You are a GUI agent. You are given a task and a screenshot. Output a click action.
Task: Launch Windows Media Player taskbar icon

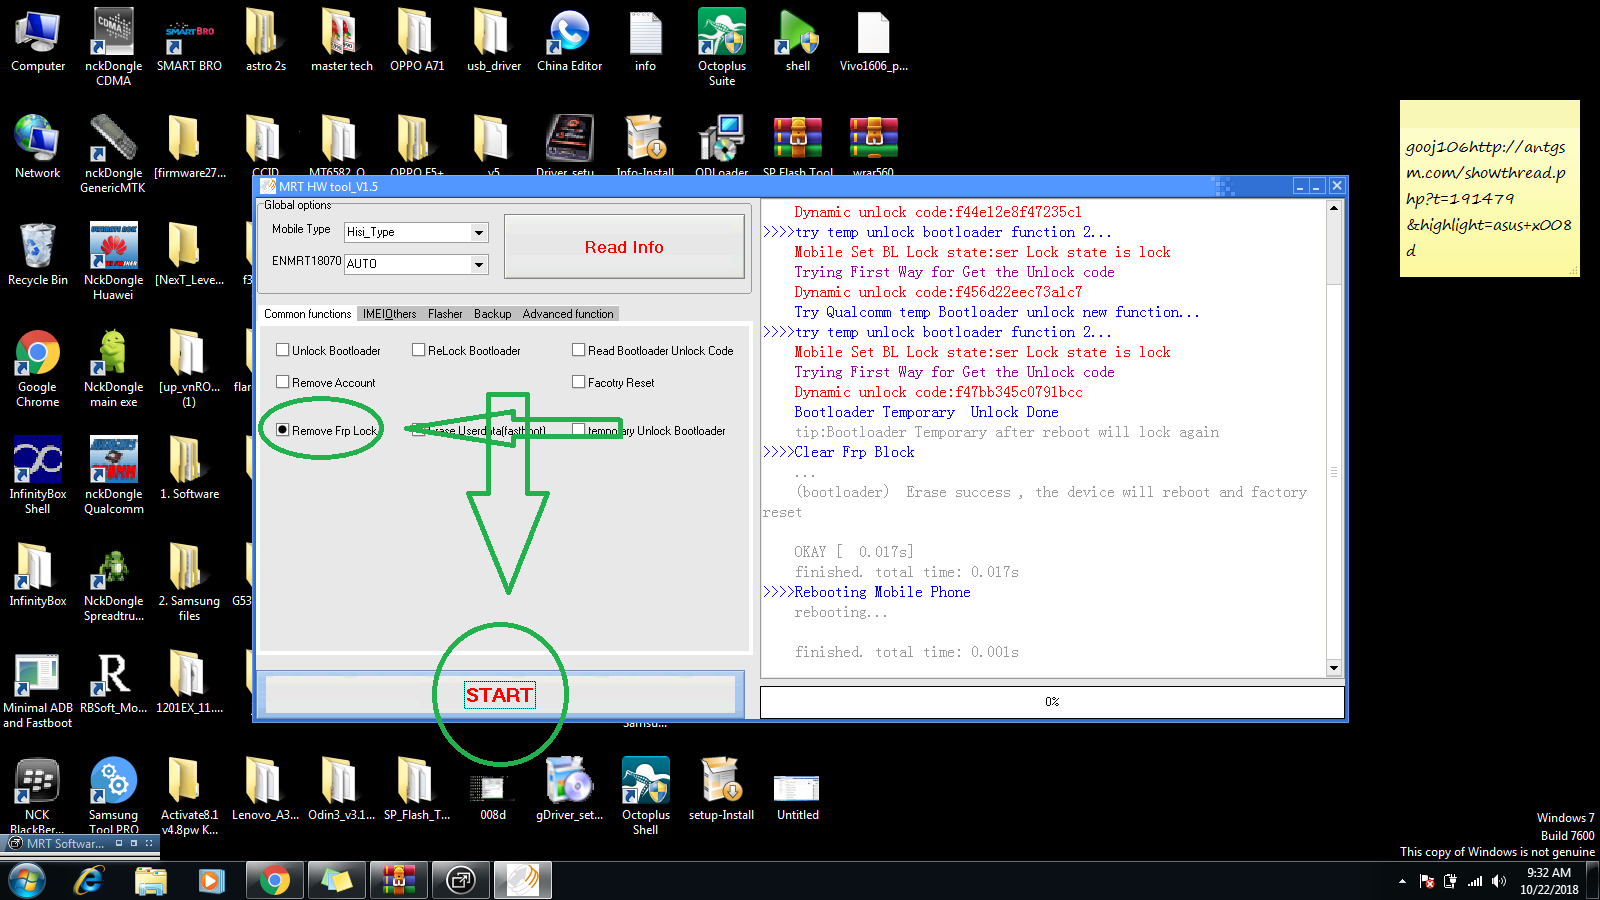coord(211,881)
